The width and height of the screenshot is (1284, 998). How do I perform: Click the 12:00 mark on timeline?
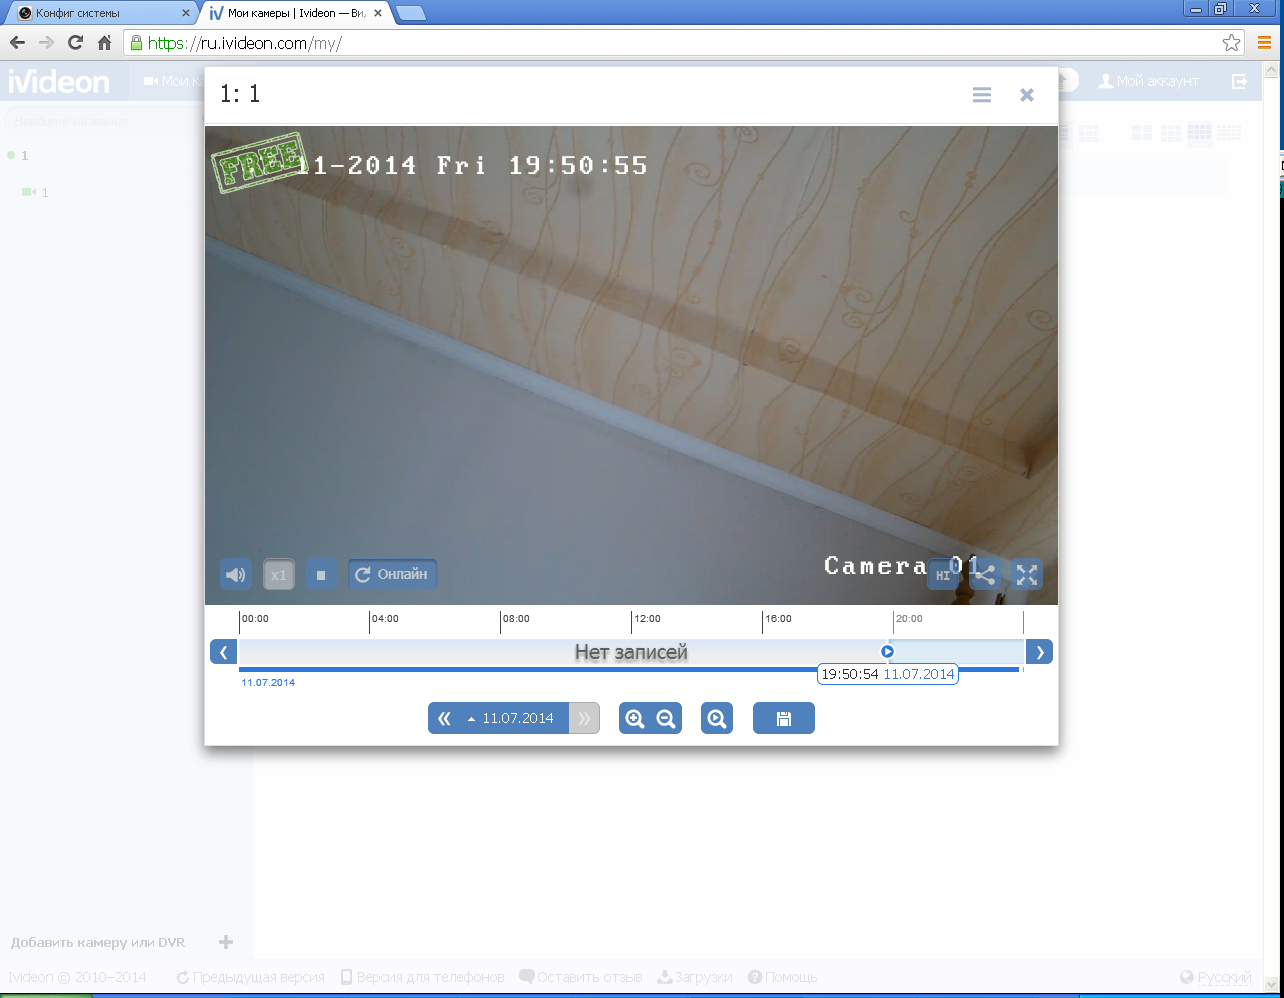[x=646, y=619]
